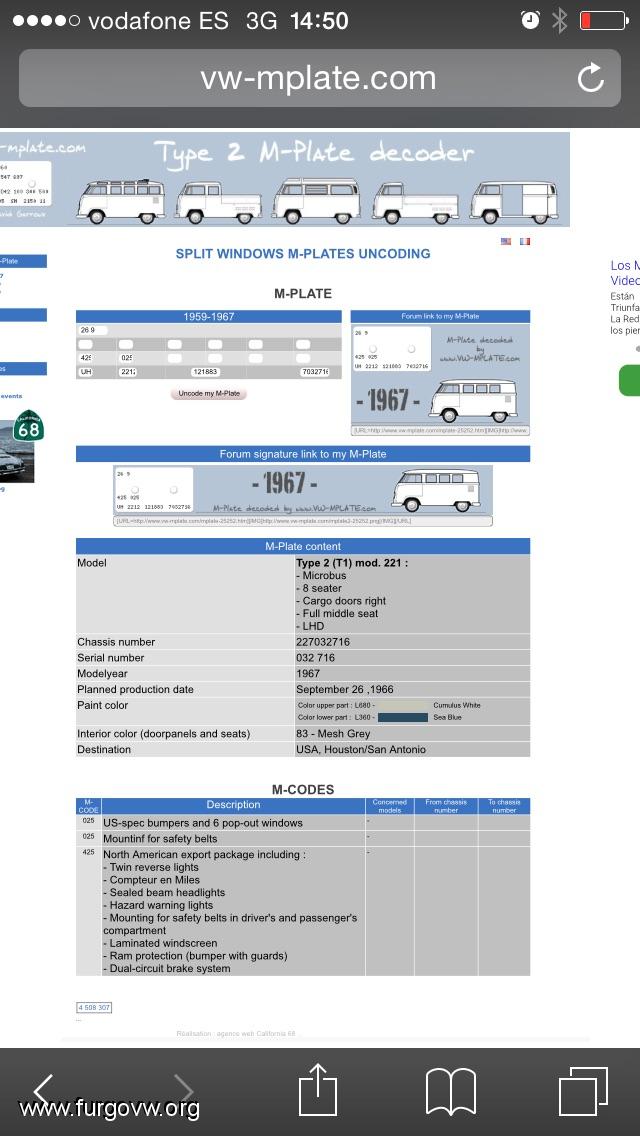Screen dimensions: 640x1136
Task: Click '83 - Mesh Grey' interior color
Action: 333,734
